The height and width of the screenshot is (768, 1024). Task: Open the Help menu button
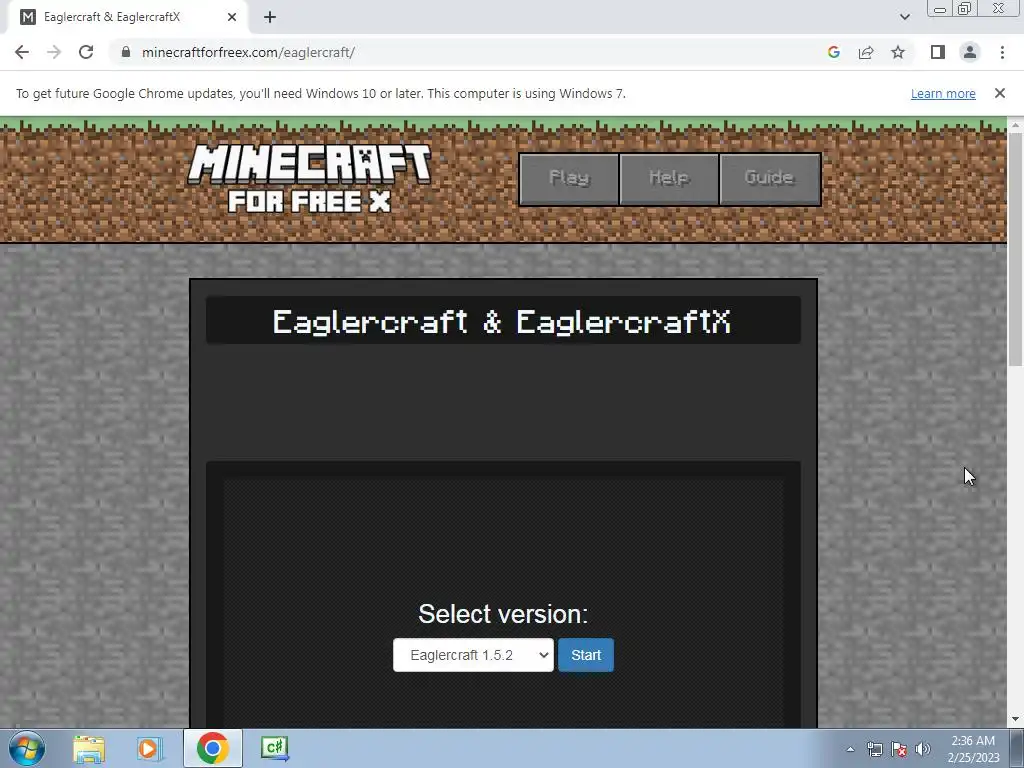click(669, 179)
